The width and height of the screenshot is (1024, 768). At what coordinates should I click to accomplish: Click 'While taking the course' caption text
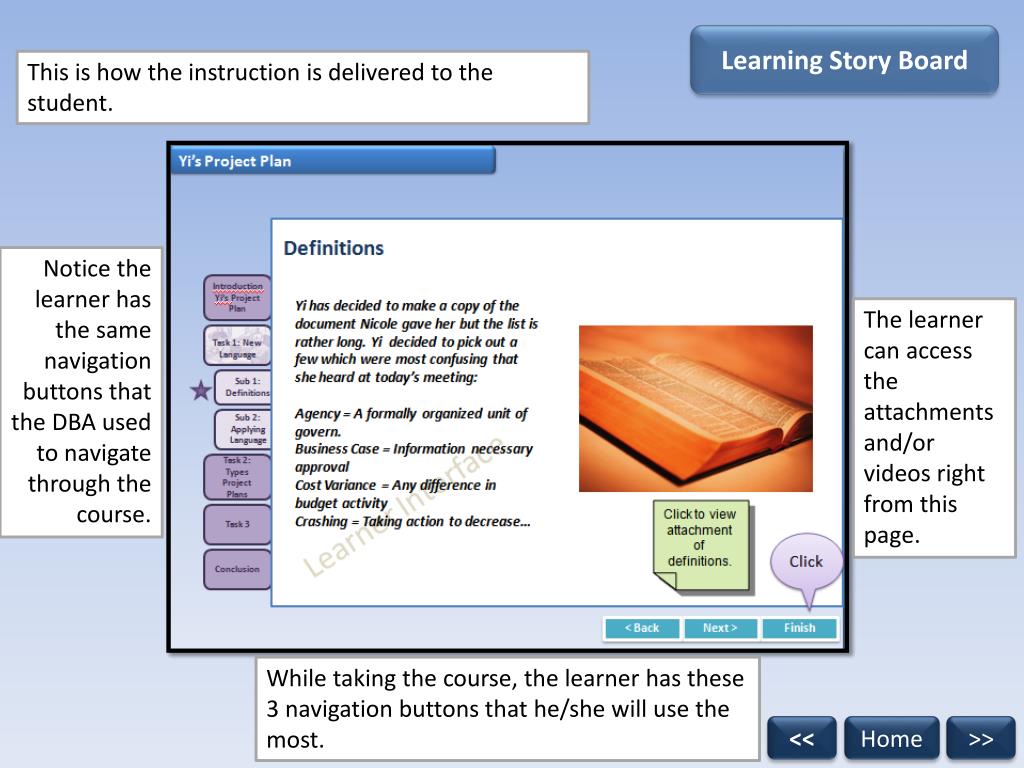tap(507, 709)
